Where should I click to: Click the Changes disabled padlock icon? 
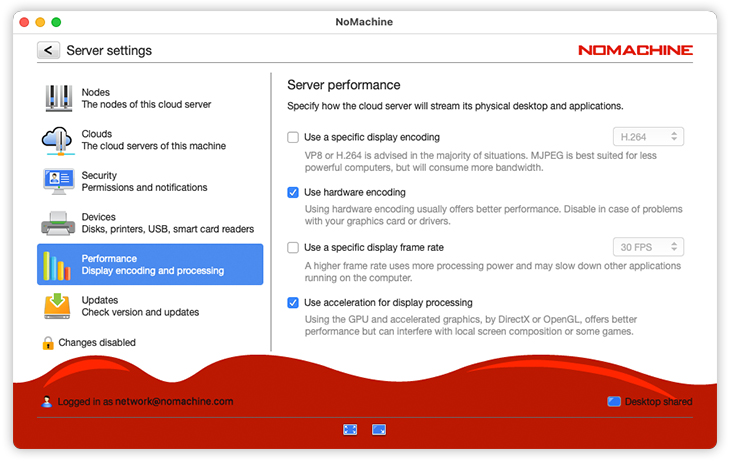coord(47,343)
